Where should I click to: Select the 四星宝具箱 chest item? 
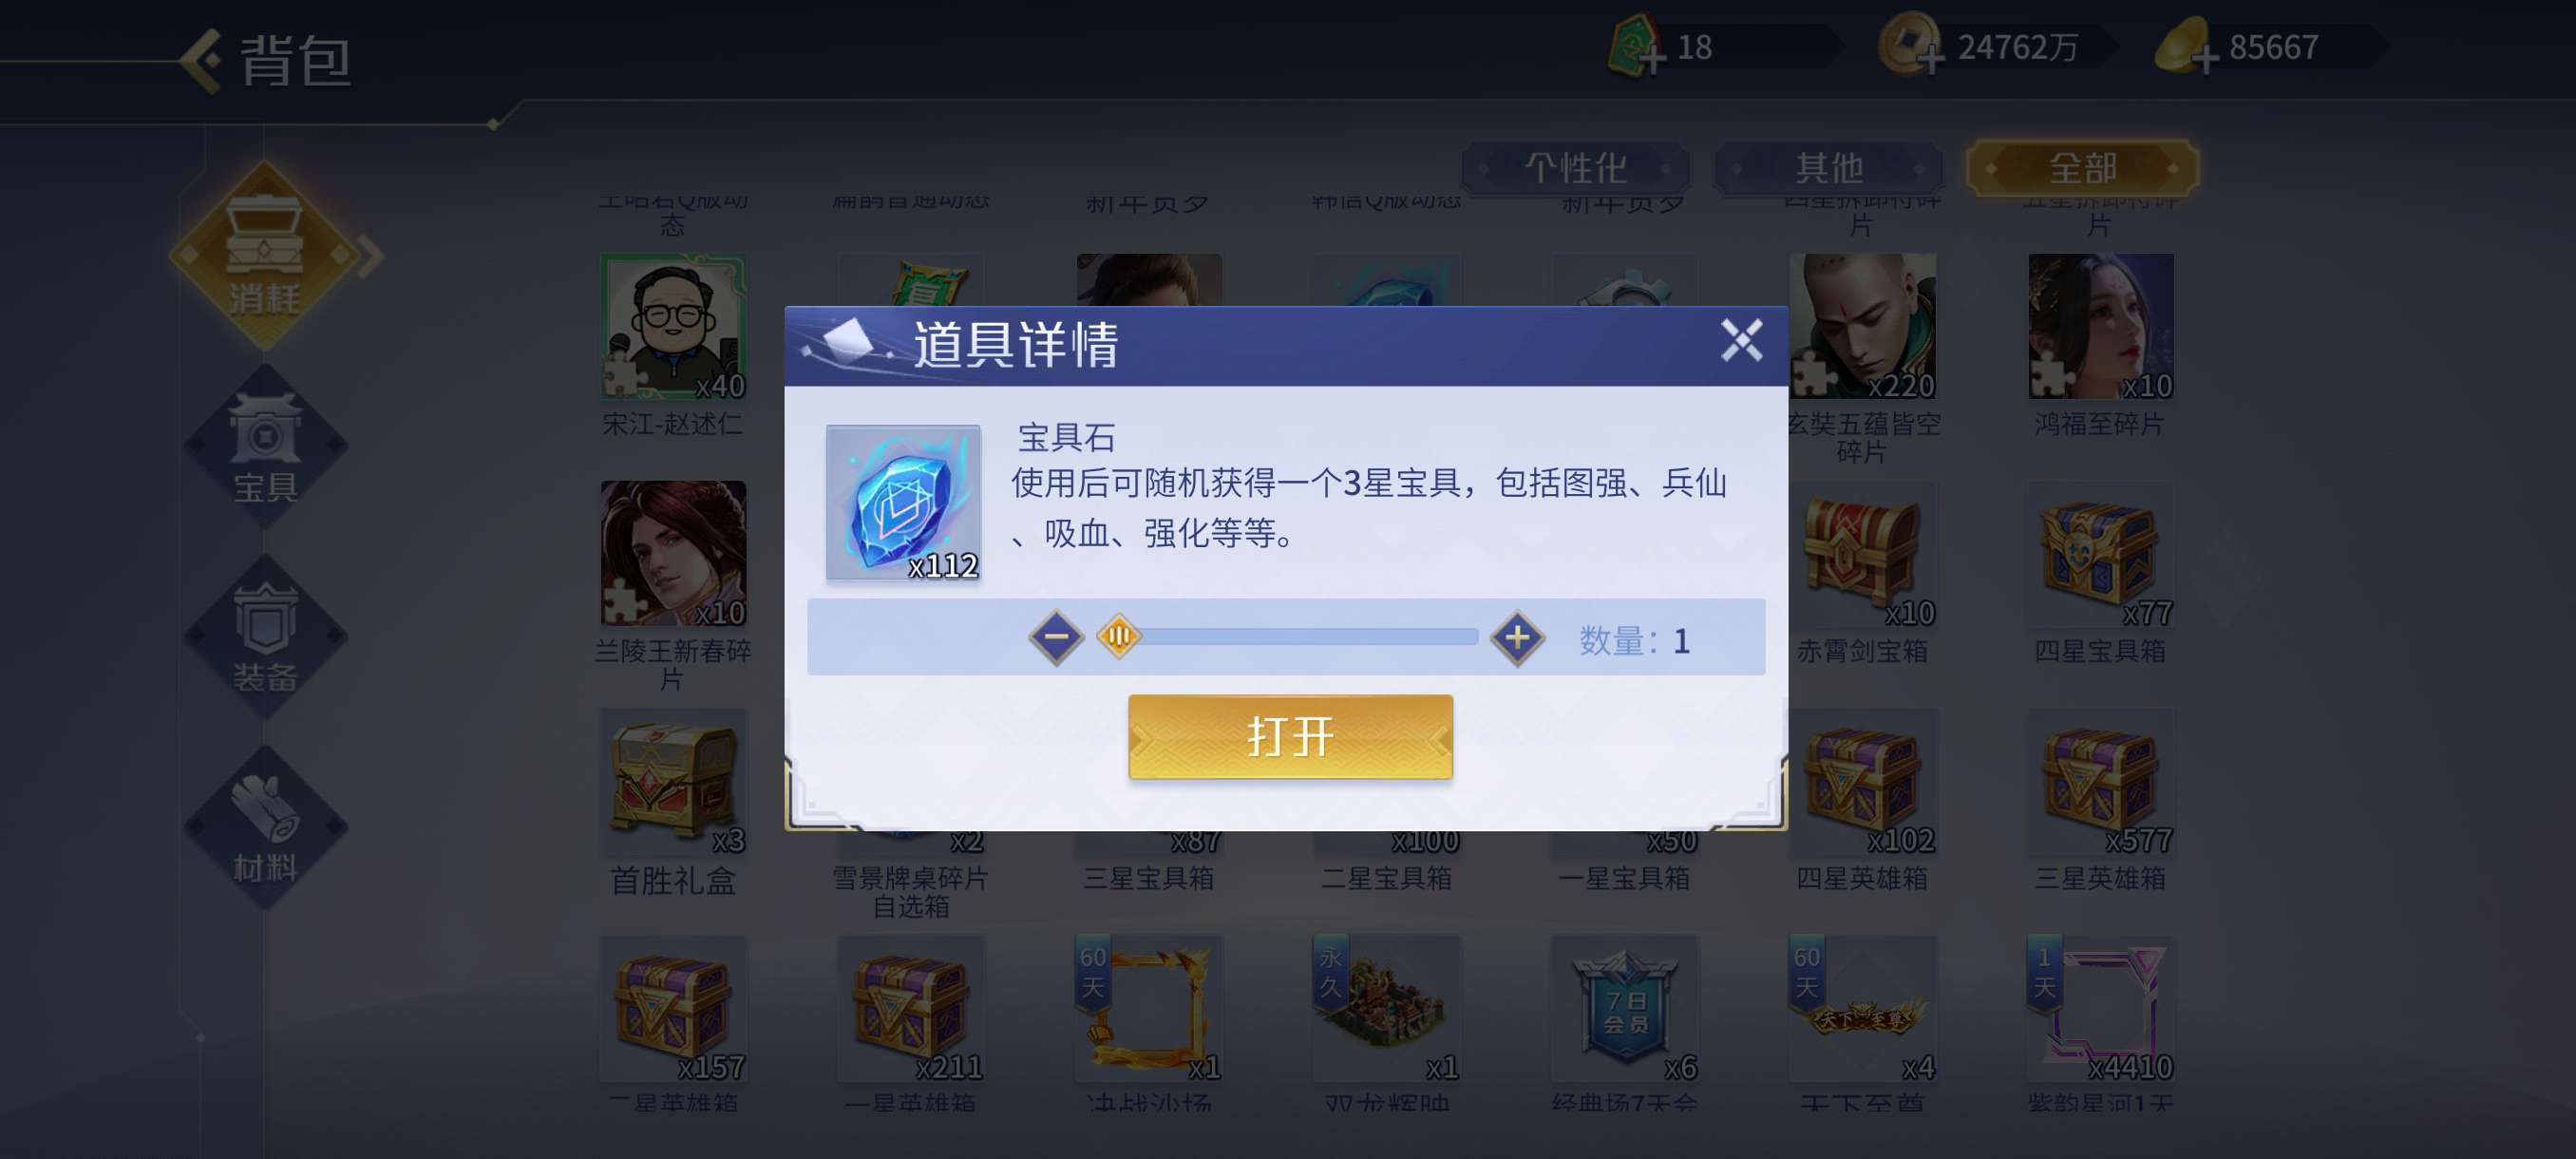click(2099, 555)
